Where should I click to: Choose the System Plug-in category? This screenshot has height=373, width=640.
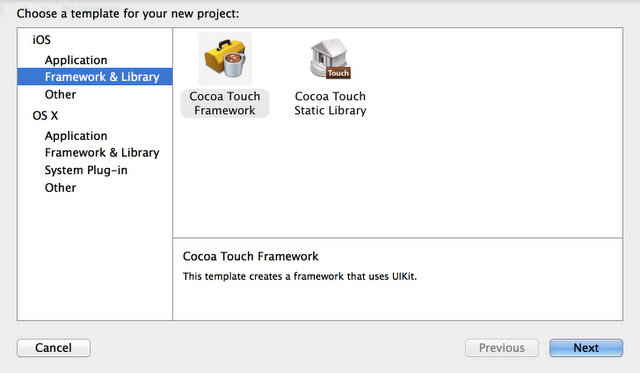[x=86, y=170]
